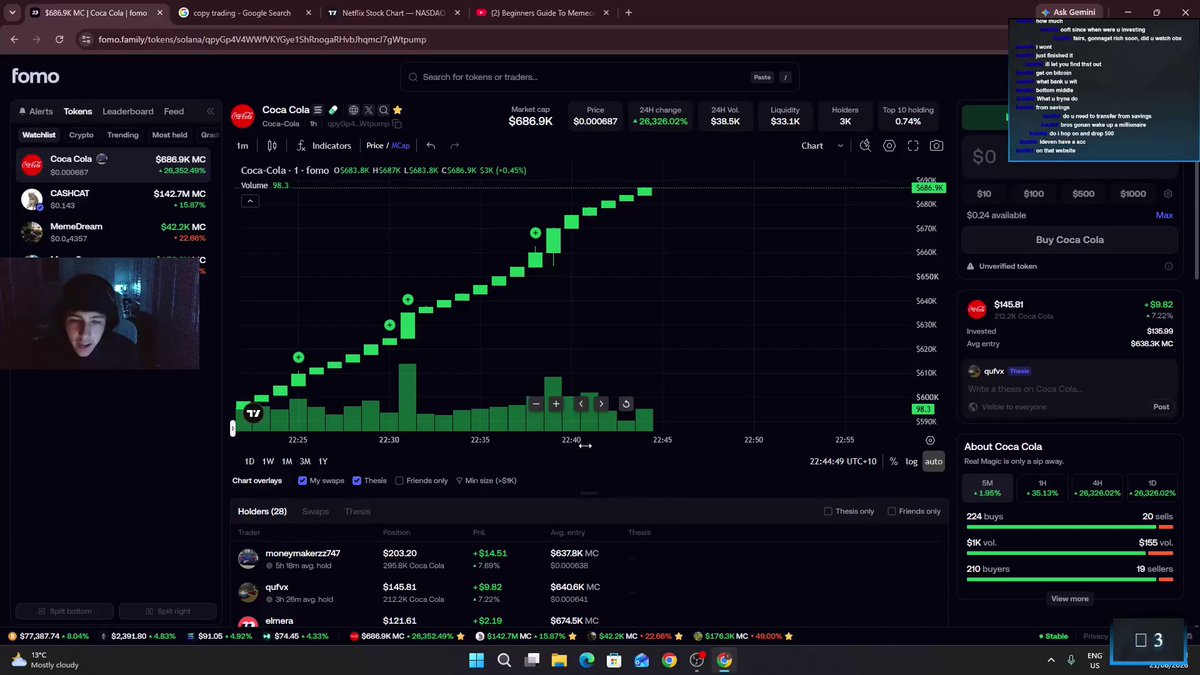
Task: Reset the chart view
Action: [x=626, y=404]
